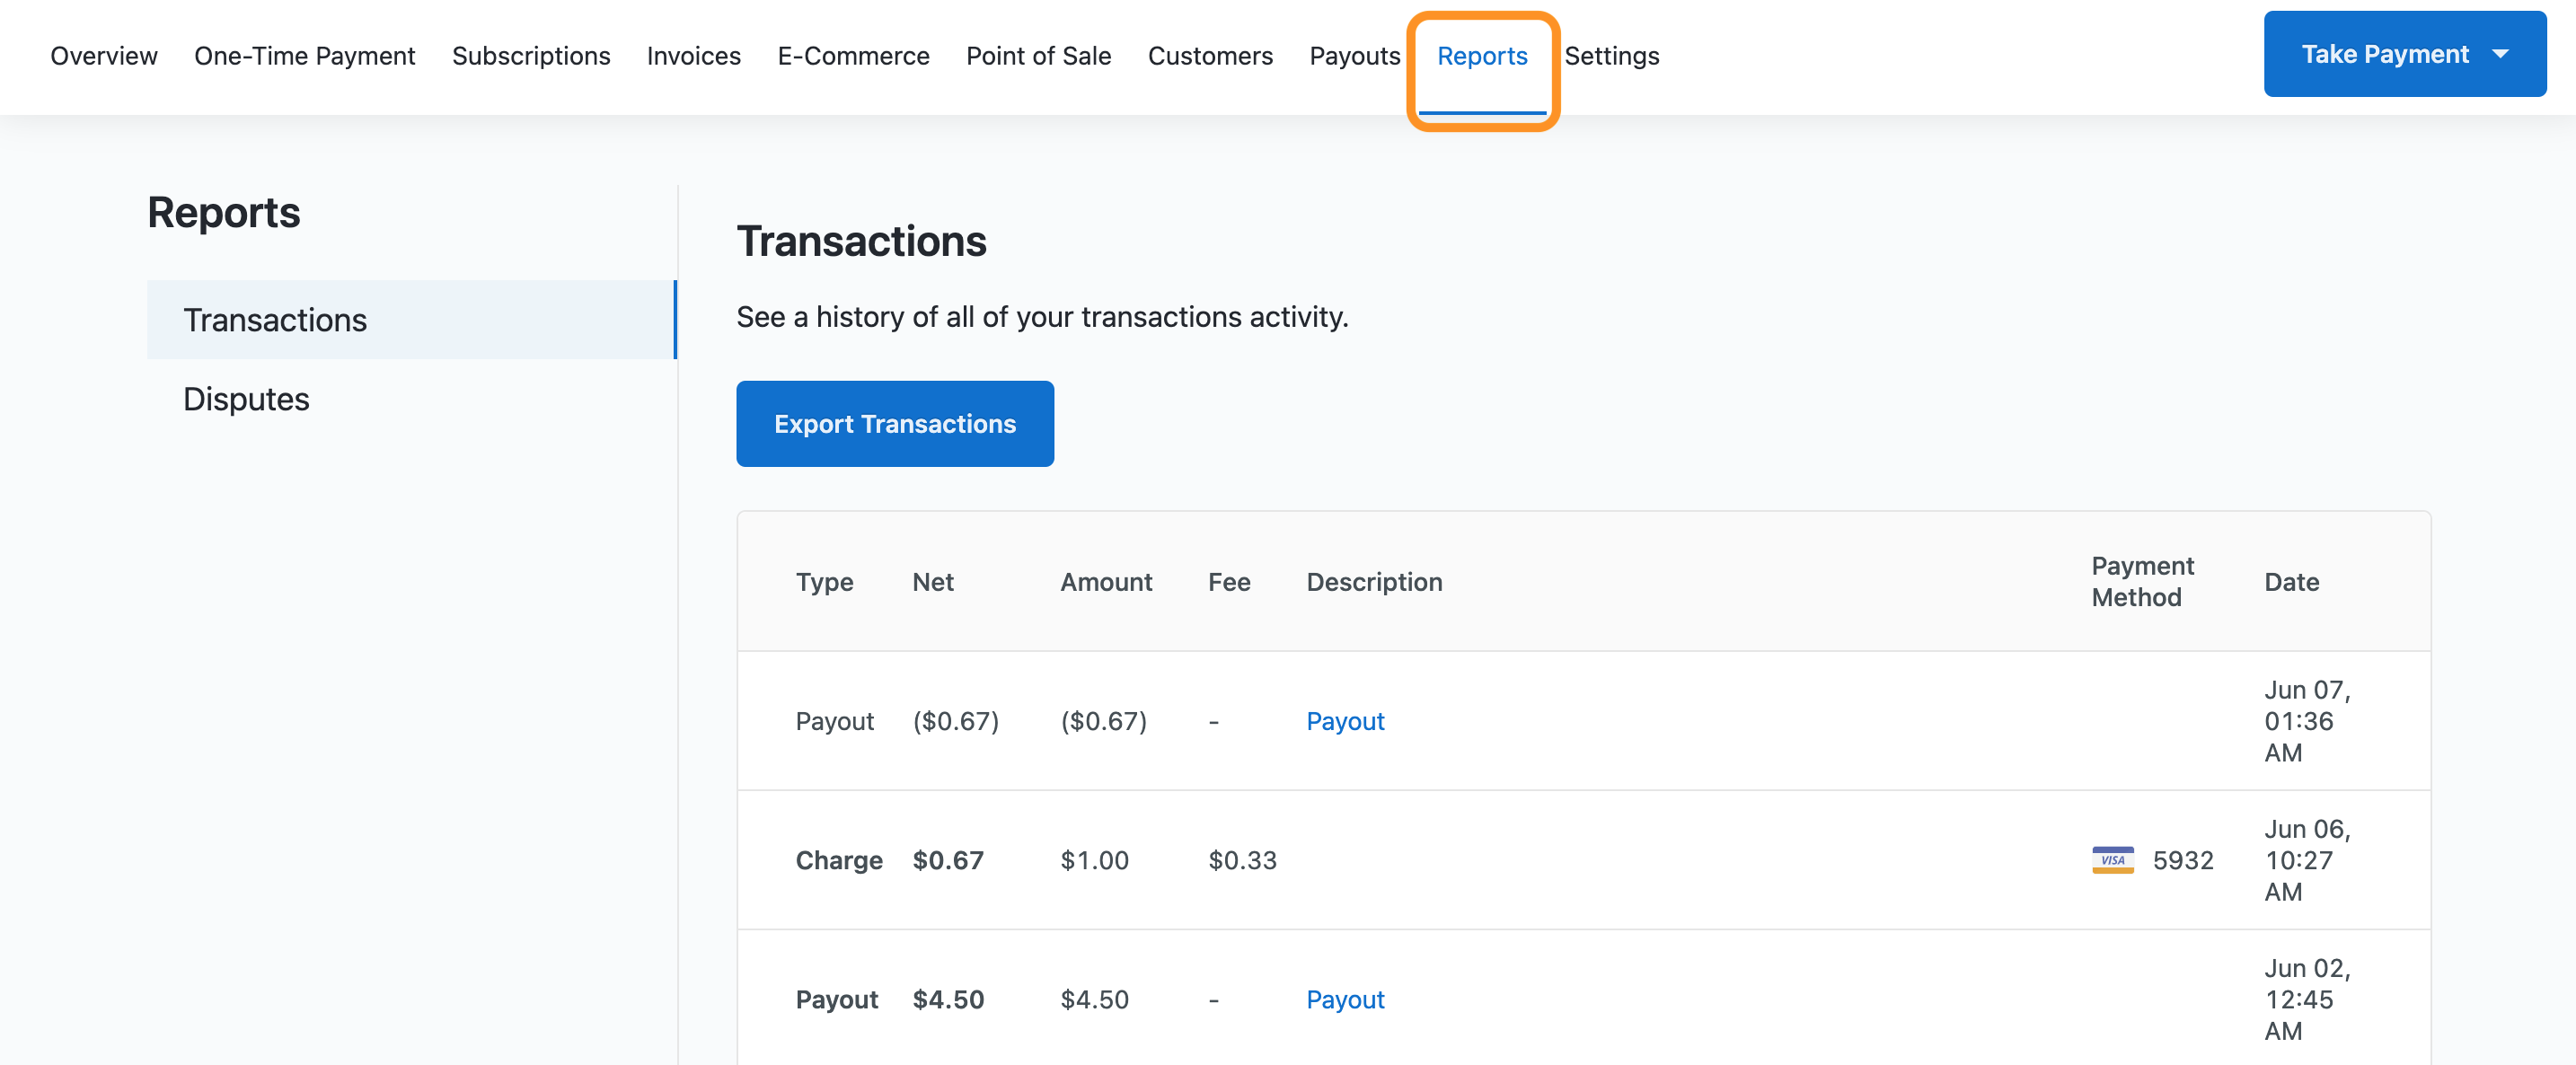Select Transactions in Reports sidebar
Screen dimensions: 2576x1065
[x=275, y=320]
